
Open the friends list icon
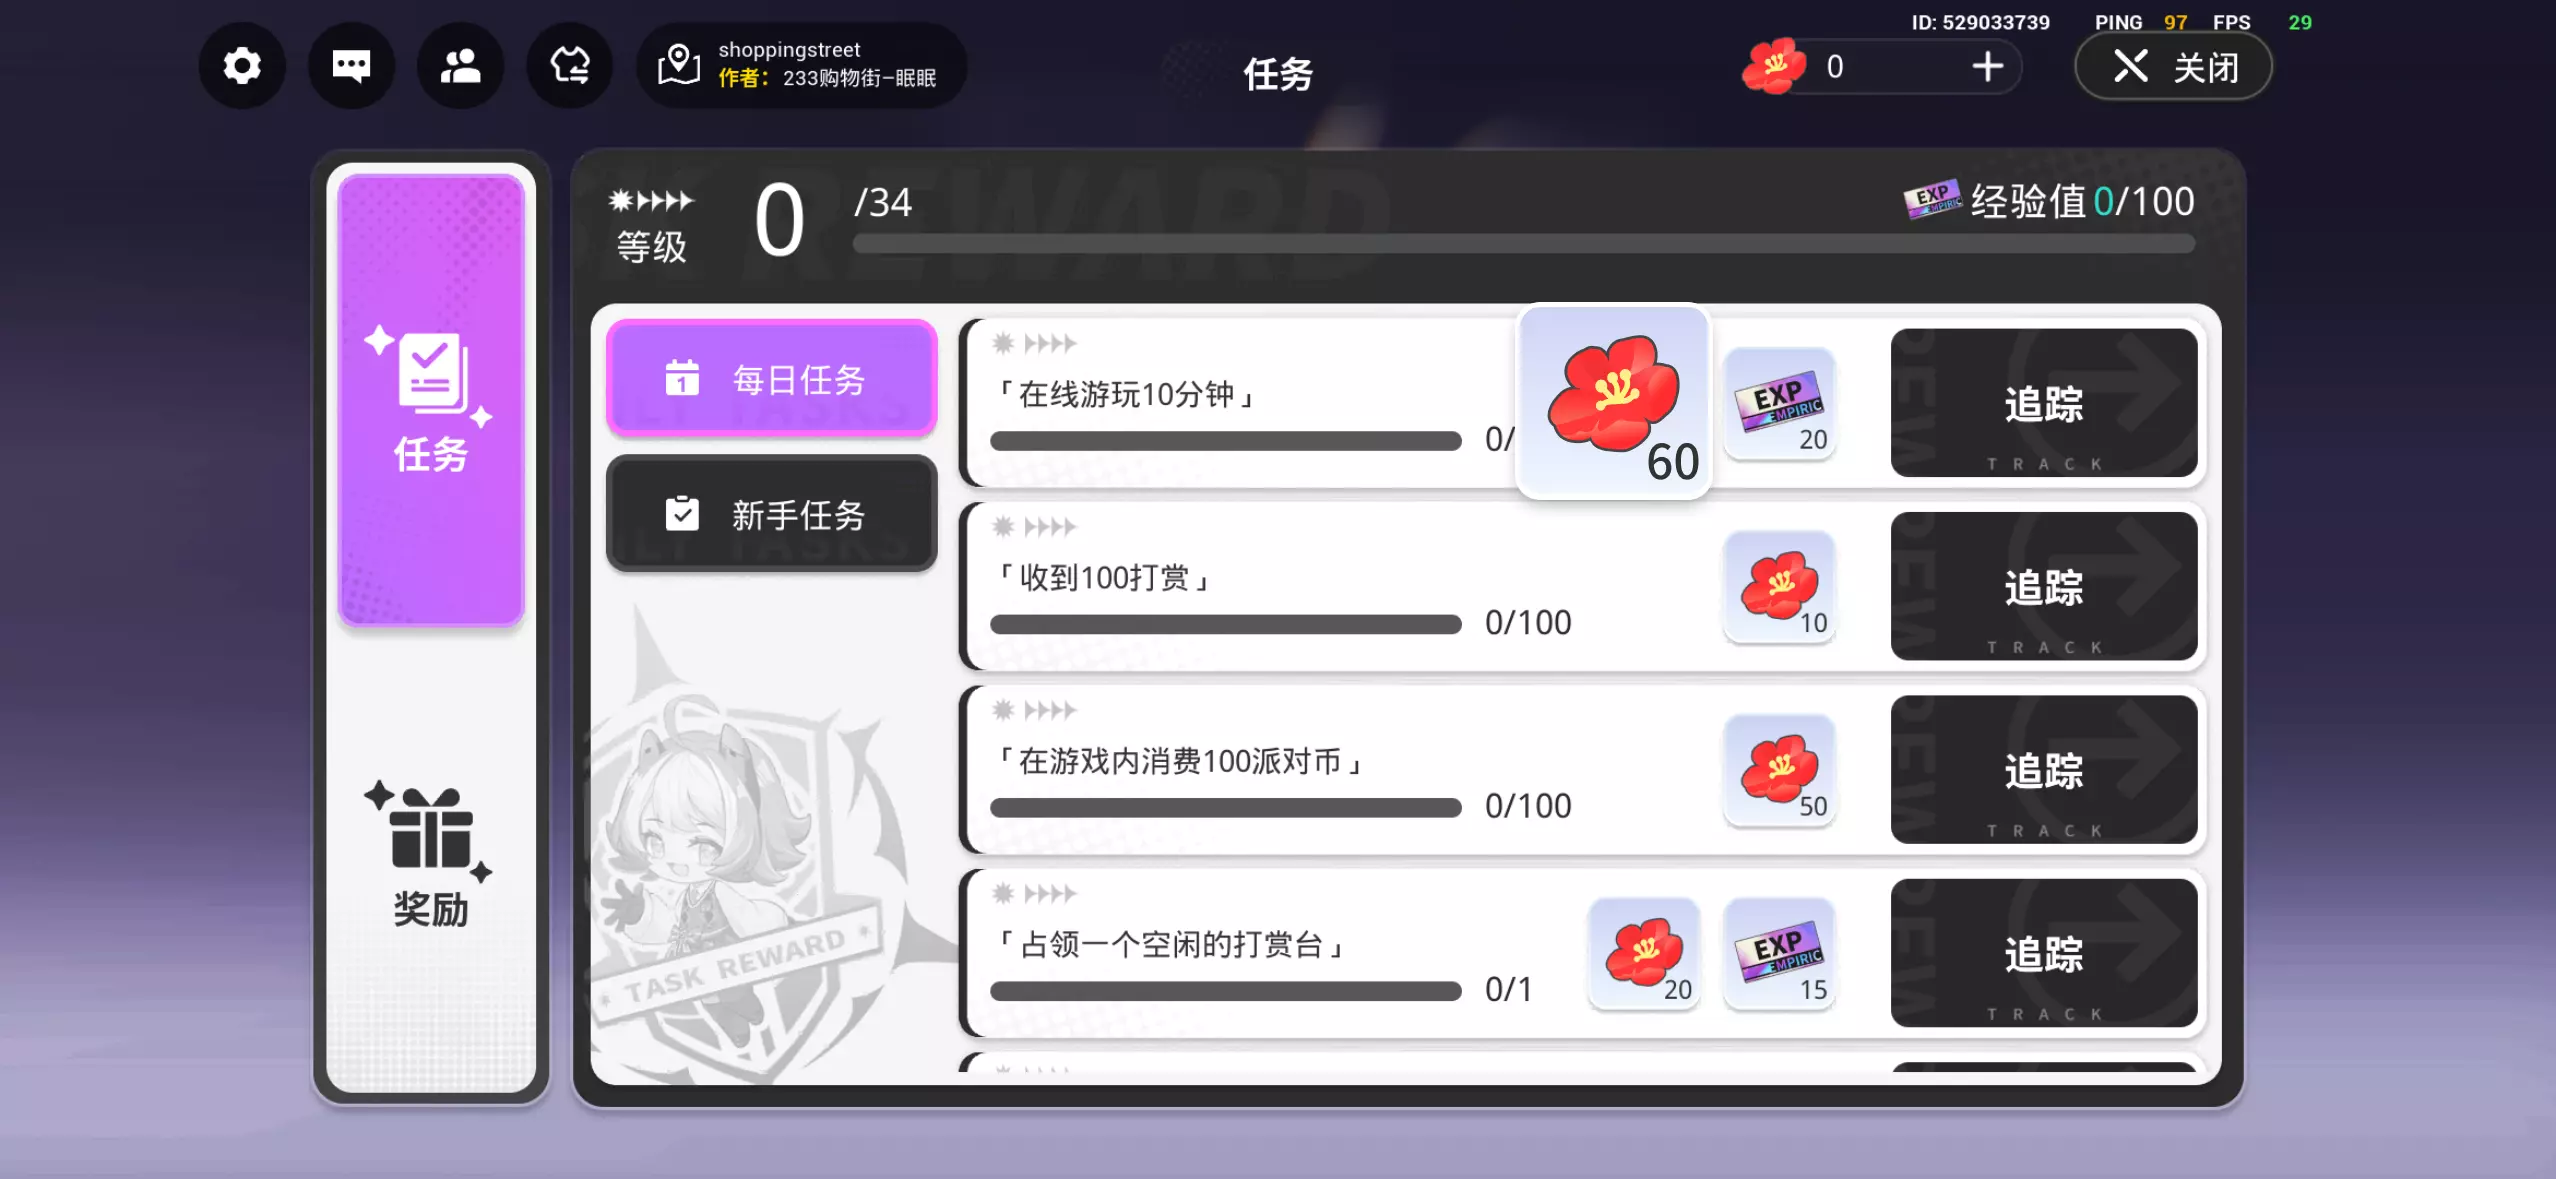(x=460, y=66)
